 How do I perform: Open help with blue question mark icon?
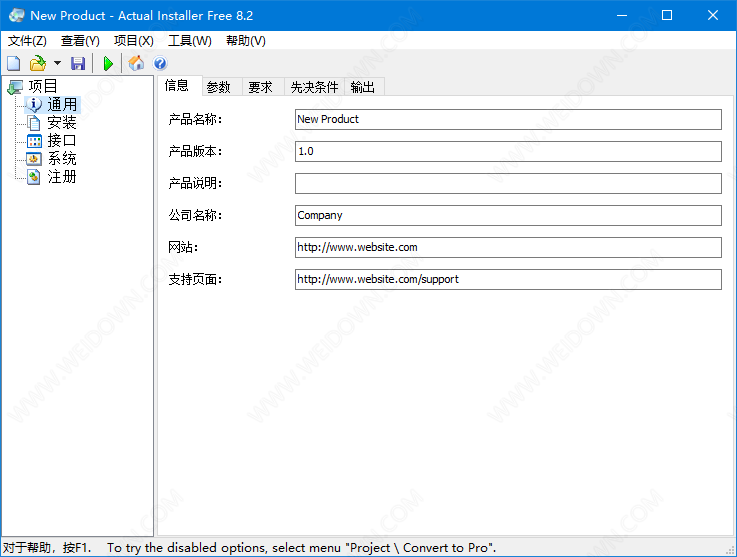(x=160, y=63)
